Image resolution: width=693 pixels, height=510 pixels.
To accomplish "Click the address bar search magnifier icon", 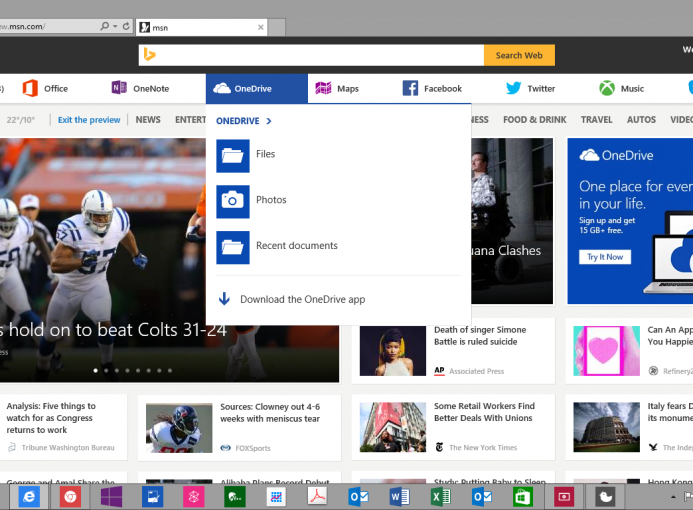I will coord(105,26).
